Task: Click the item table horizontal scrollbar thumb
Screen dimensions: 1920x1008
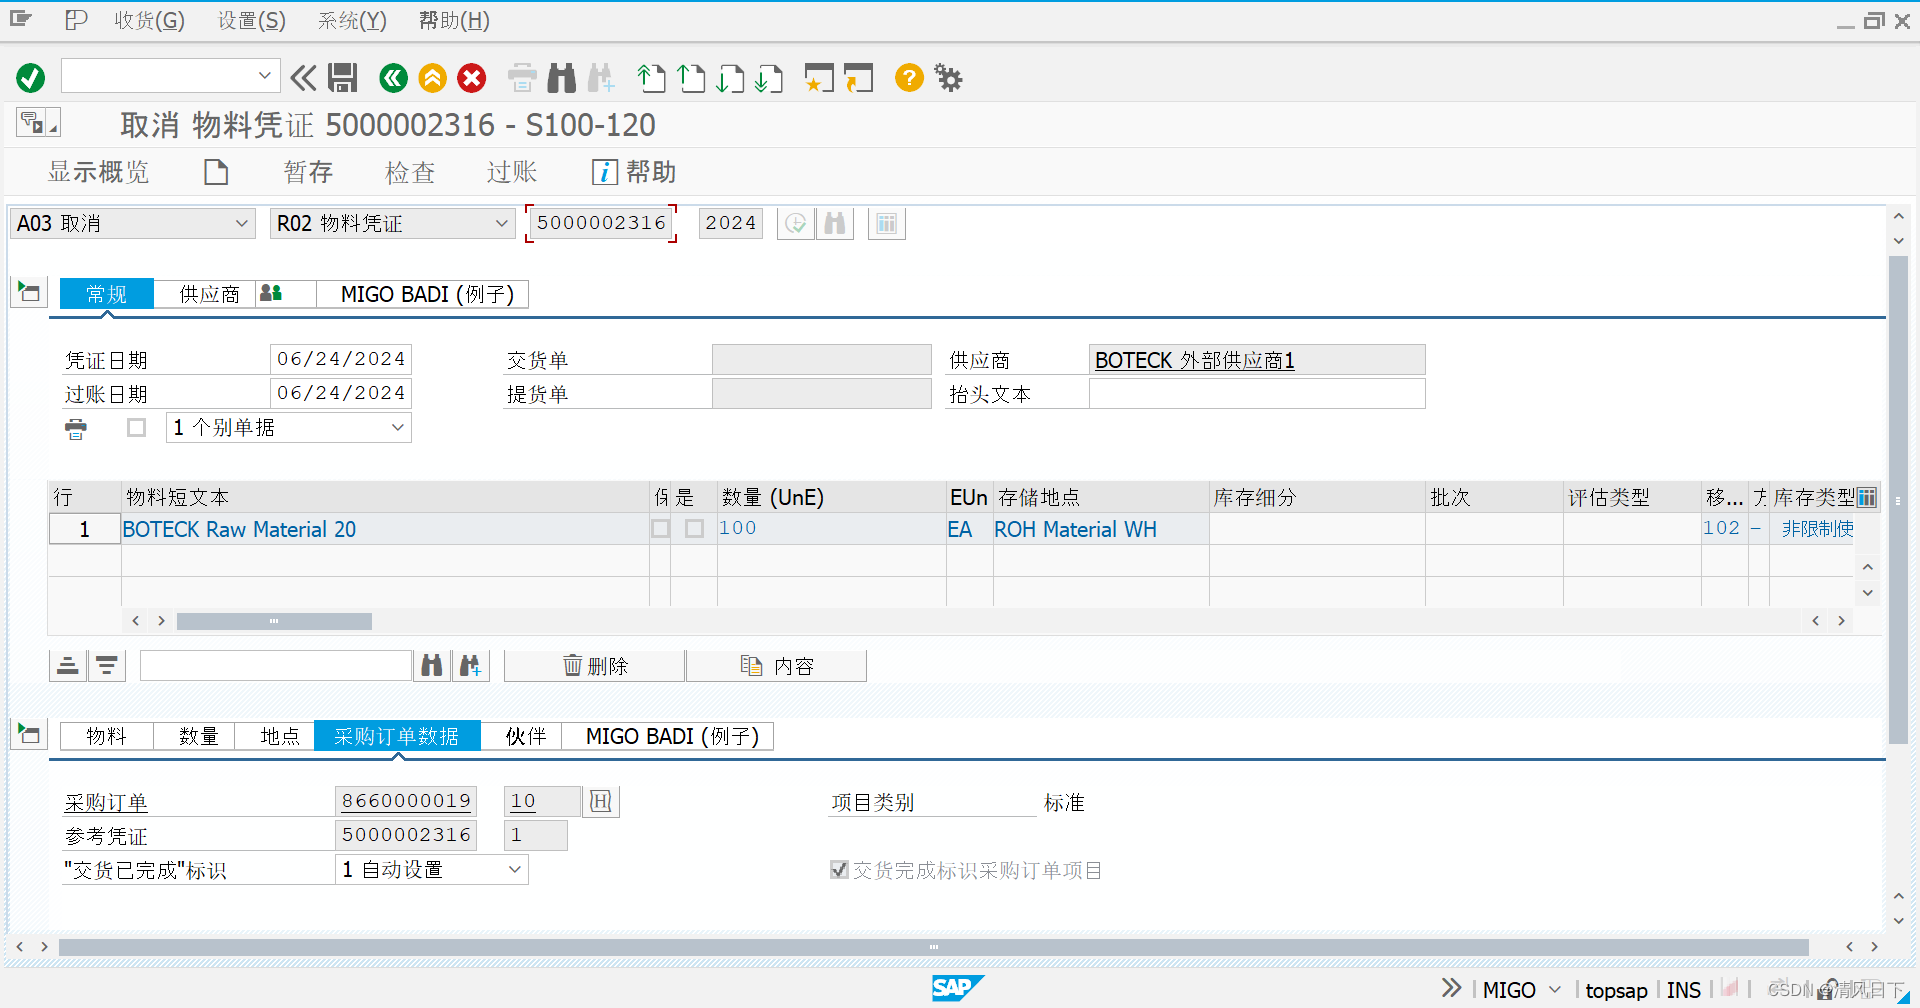Action: pos(274,621)
